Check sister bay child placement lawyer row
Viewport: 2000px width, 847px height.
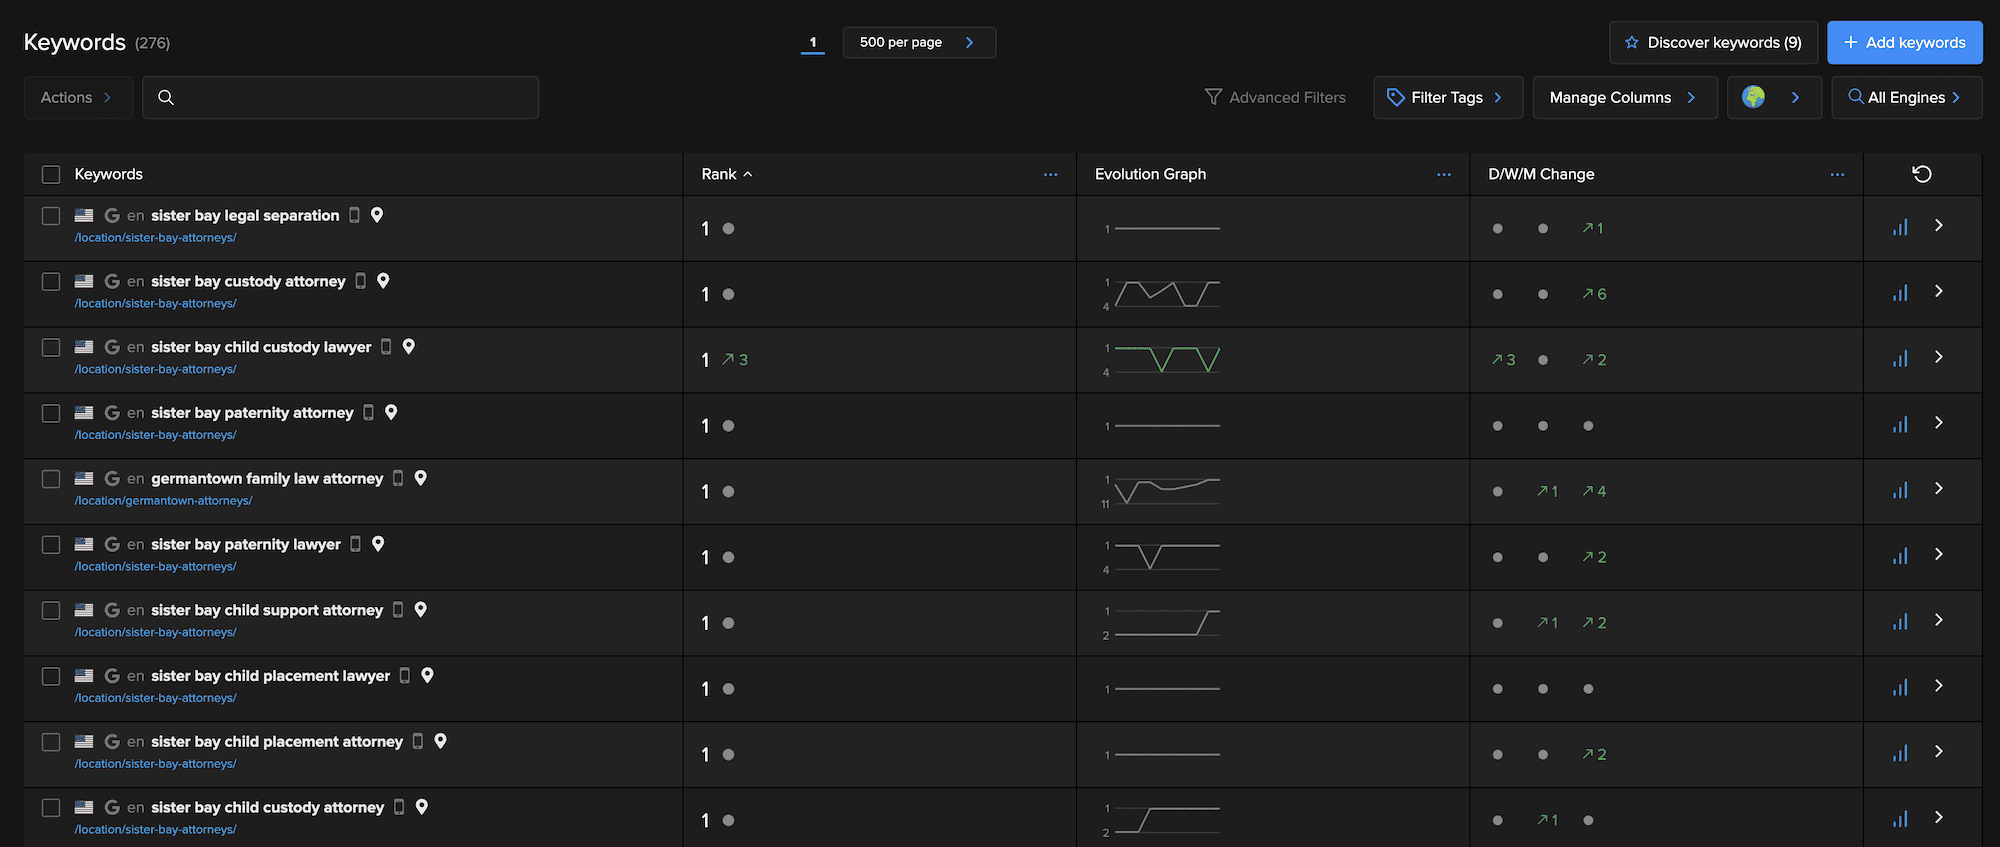click(51, 676)
